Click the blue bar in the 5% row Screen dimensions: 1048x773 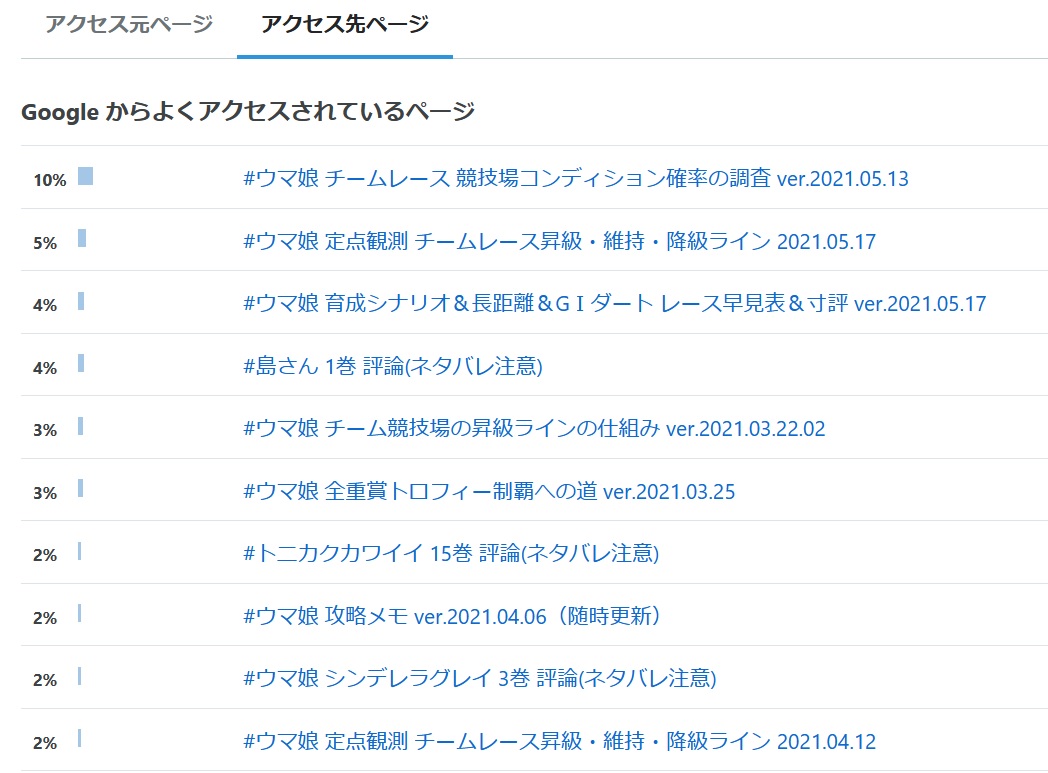(x=82, y=239)
